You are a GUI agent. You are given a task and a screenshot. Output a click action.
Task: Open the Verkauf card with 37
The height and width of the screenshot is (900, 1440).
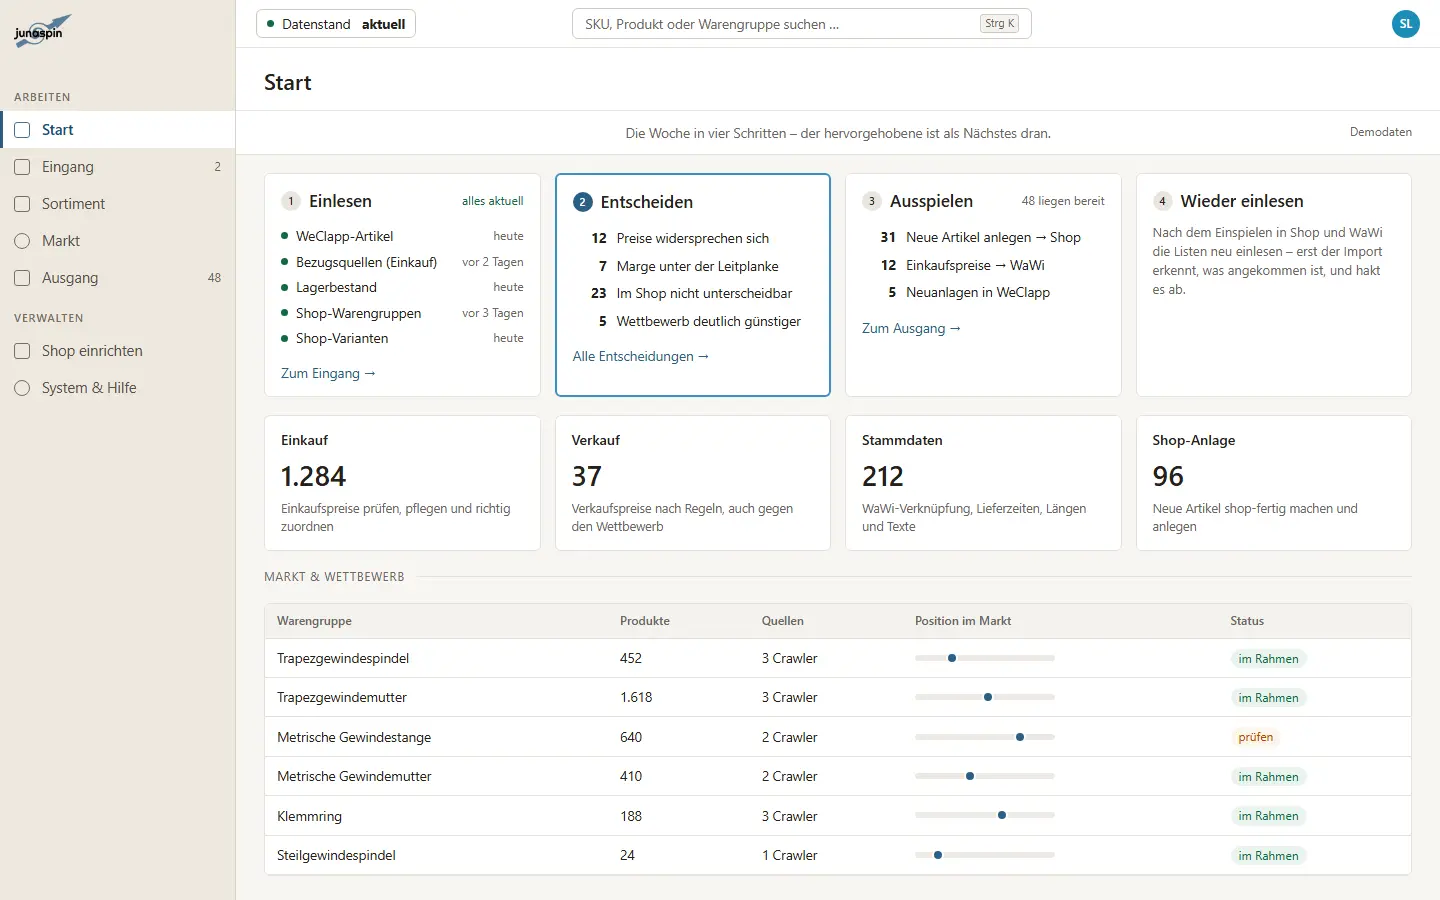pyautogui.click(x=693, y=483)
